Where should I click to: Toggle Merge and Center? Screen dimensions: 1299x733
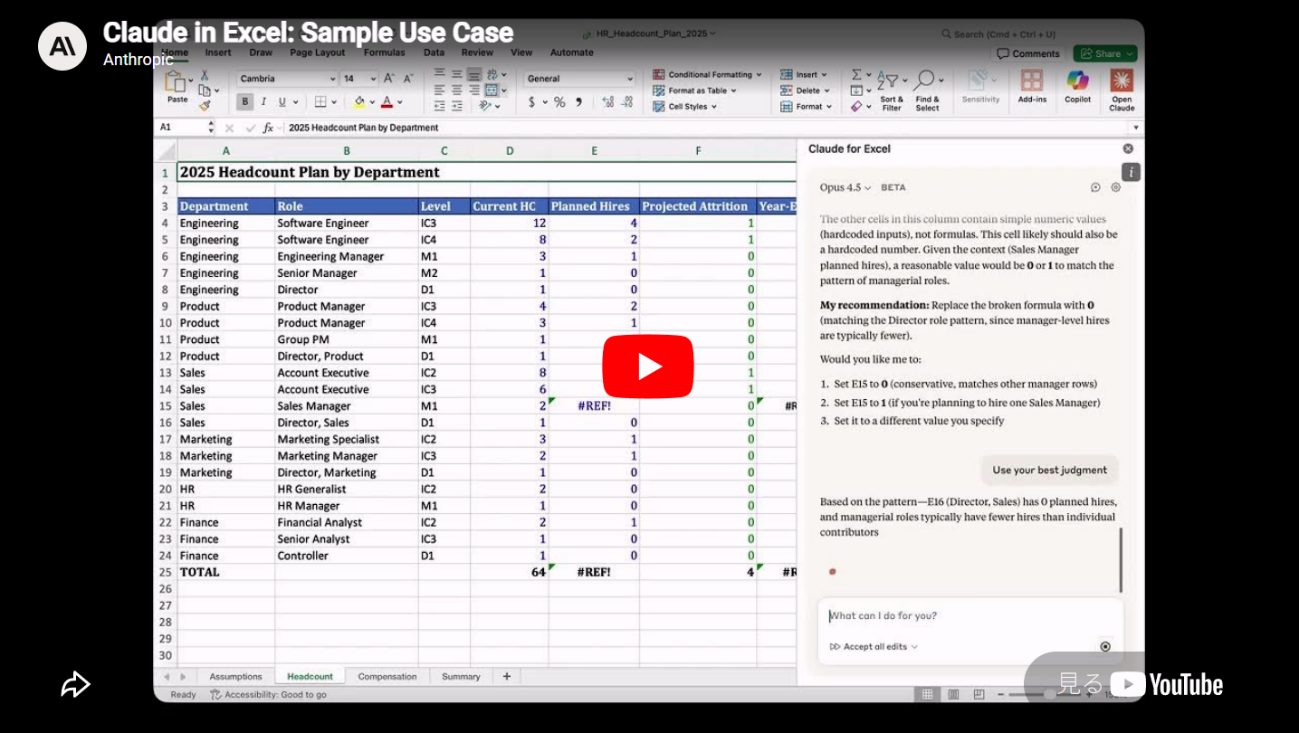(491, 90)
